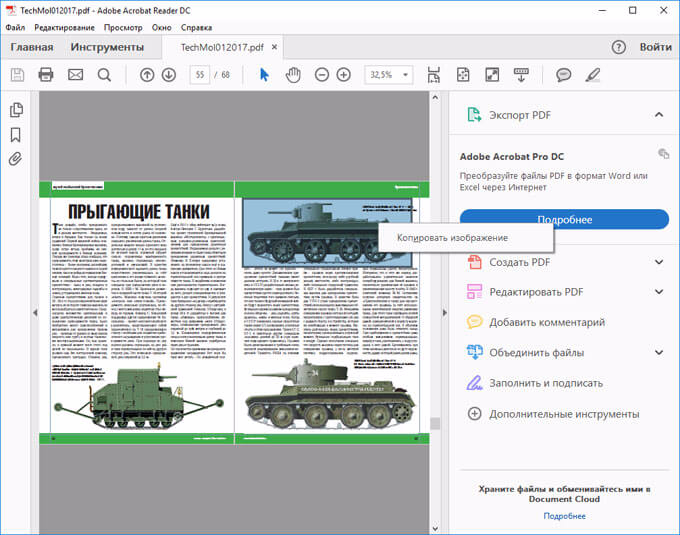
Task: Go to previous page with up arrow
Action: click(x=147, y=75)
